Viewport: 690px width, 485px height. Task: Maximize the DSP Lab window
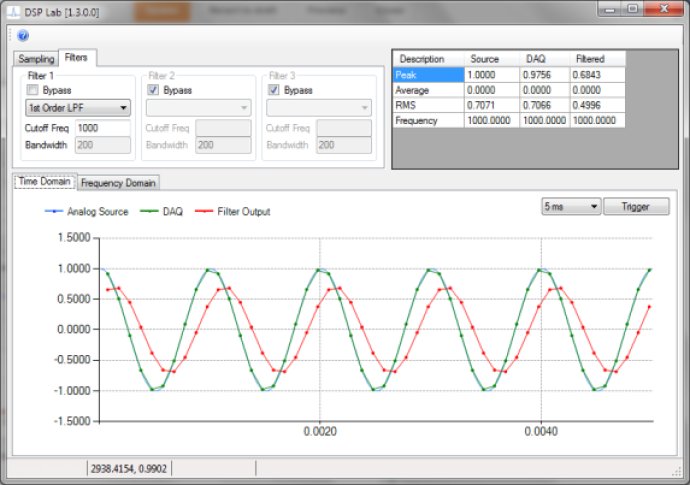click(633, 9)
